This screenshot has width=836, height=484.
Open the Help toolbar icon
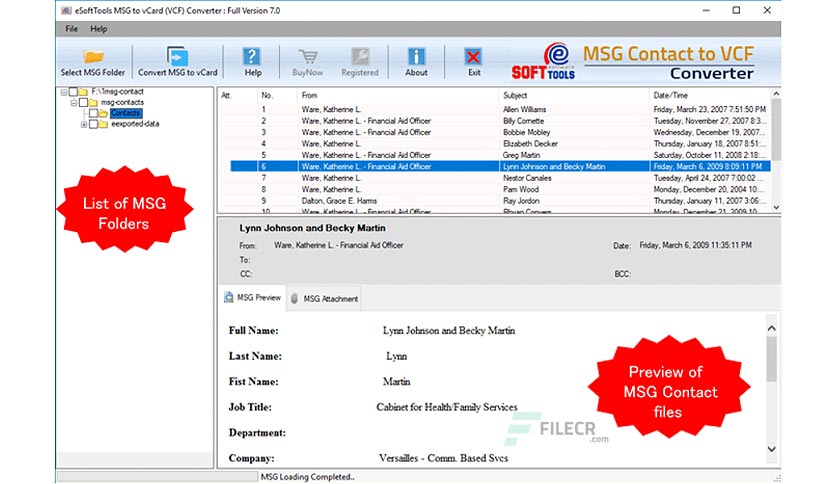click(252, 56)
